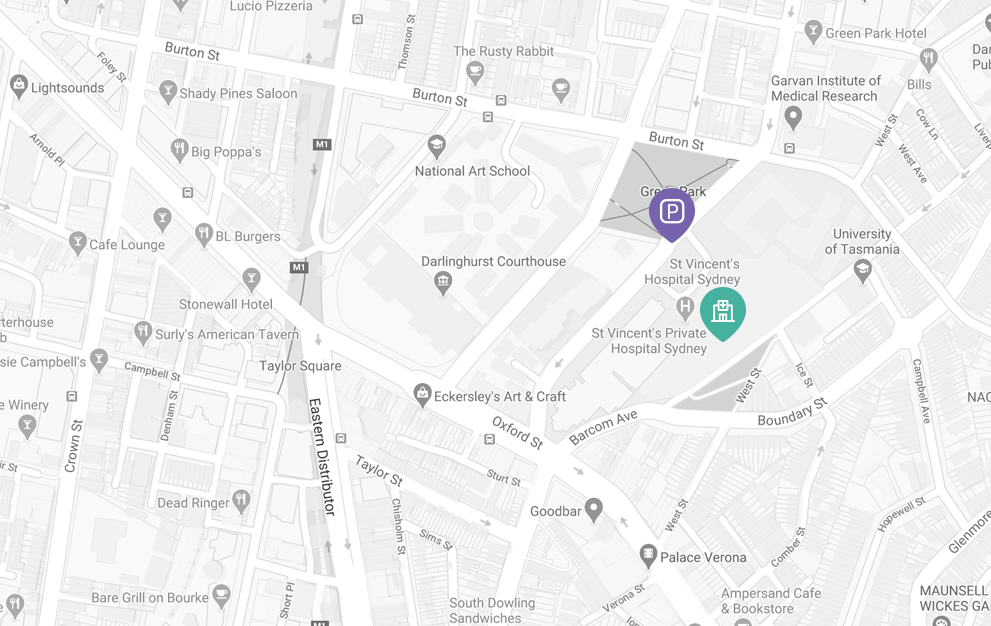The image size is (991, 626).
Task: Click the teal hospital building marker
Action: coord(723,313)
